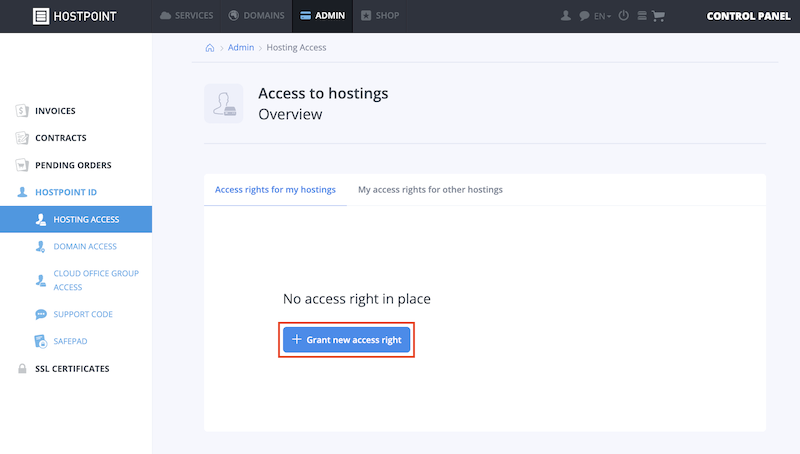Open the shopping cart icon
Screen dimensions: 800x454
tap(658, 16)
